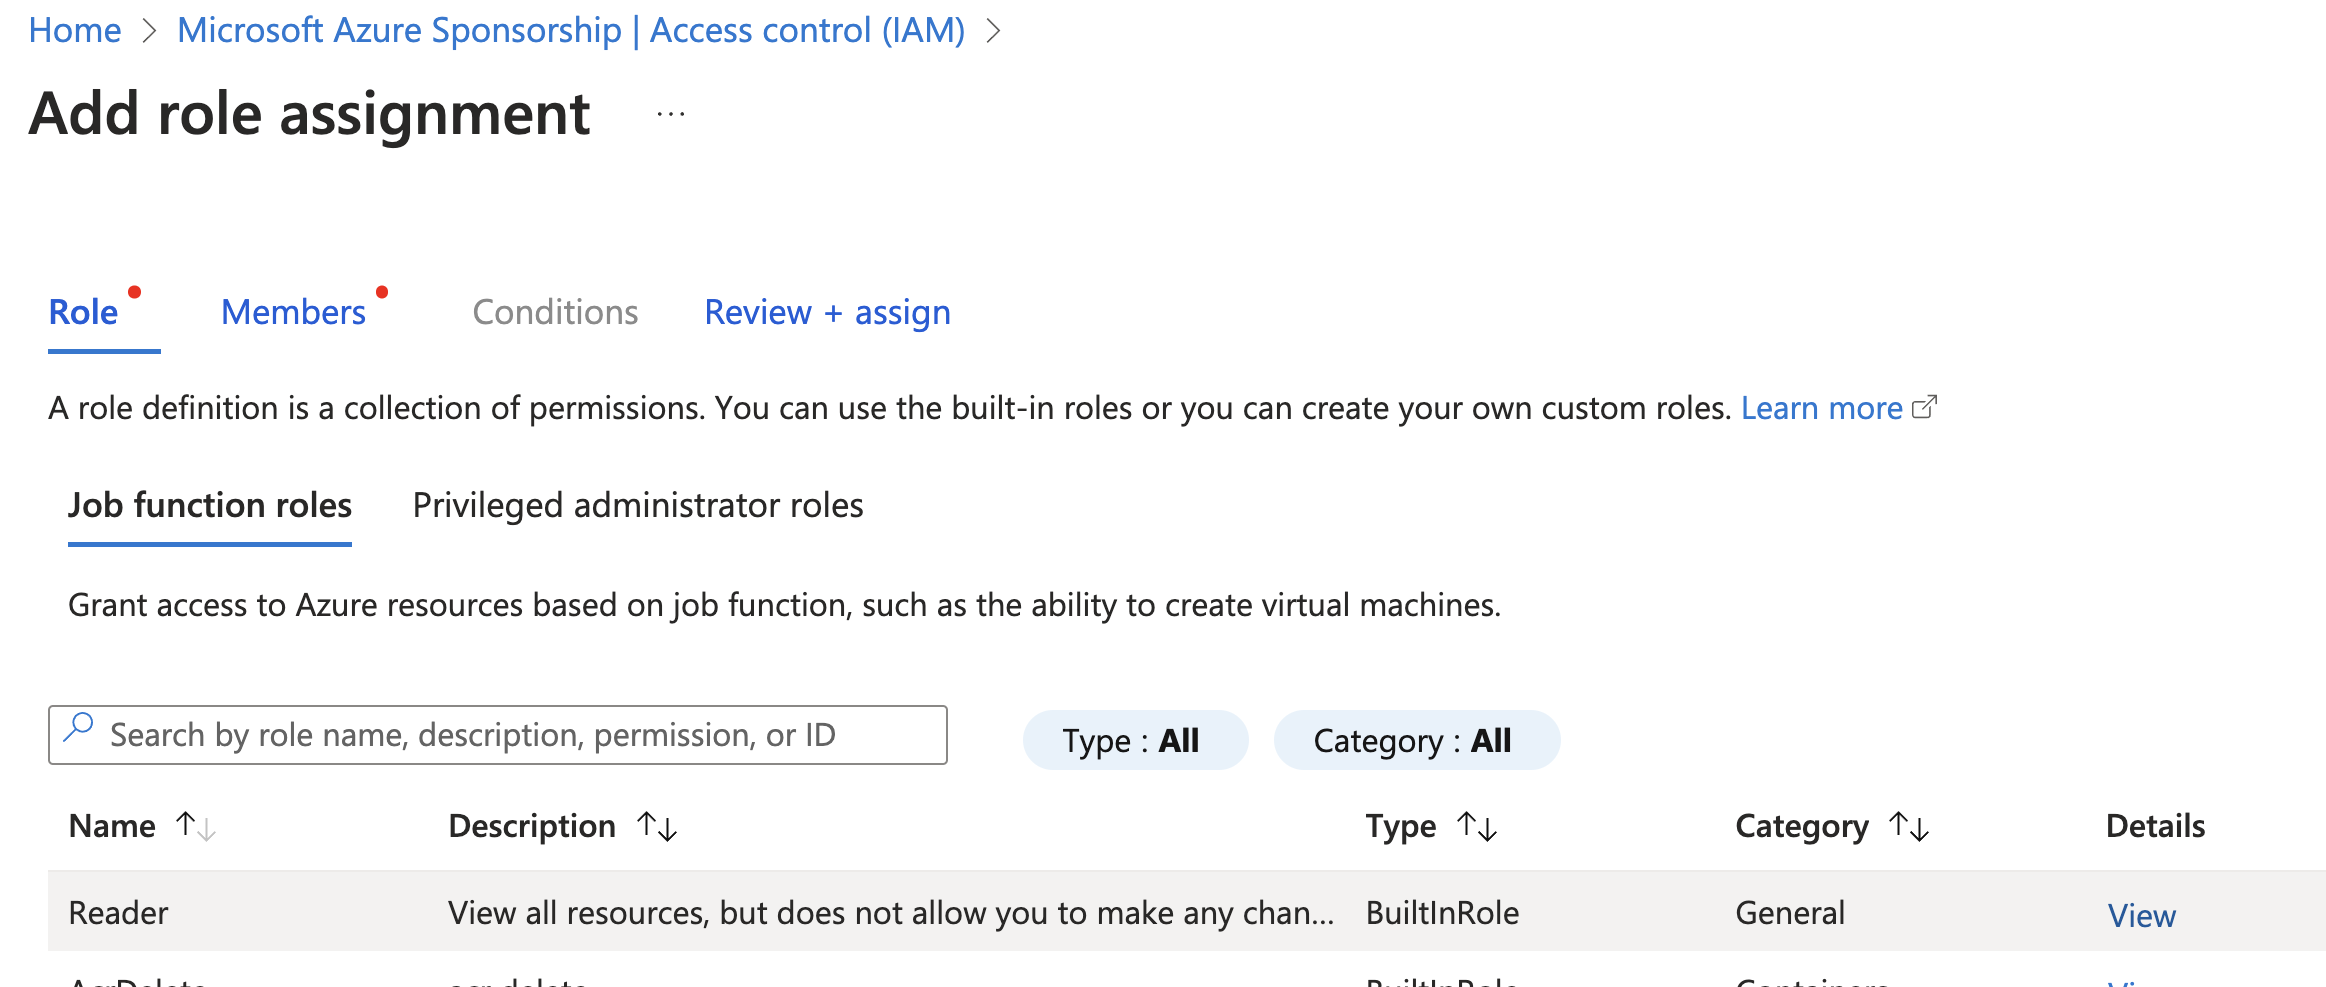This screenshot has height=987, width=2326.
Task: Expand the breadcrumb chevron after Access control (IAM)
Action: (994, 30)
